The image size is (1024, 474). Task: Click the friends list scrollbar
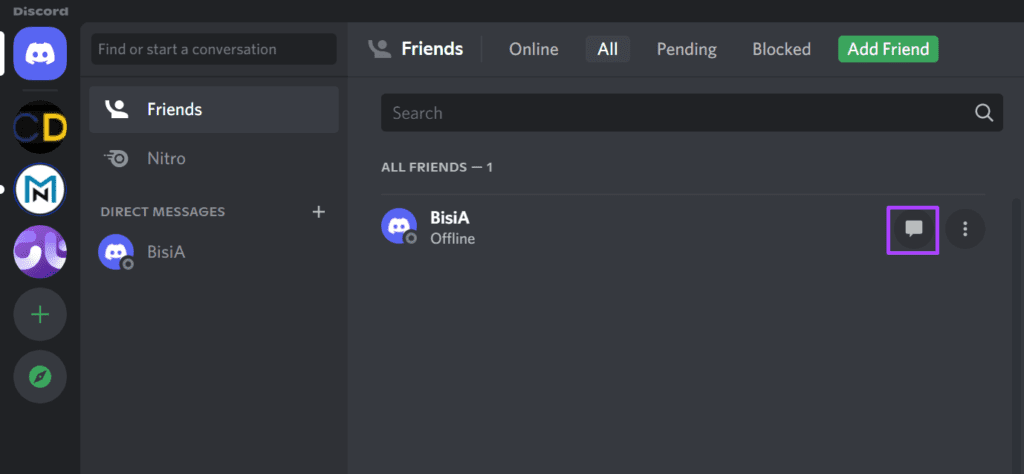[x=1016, y=336]
